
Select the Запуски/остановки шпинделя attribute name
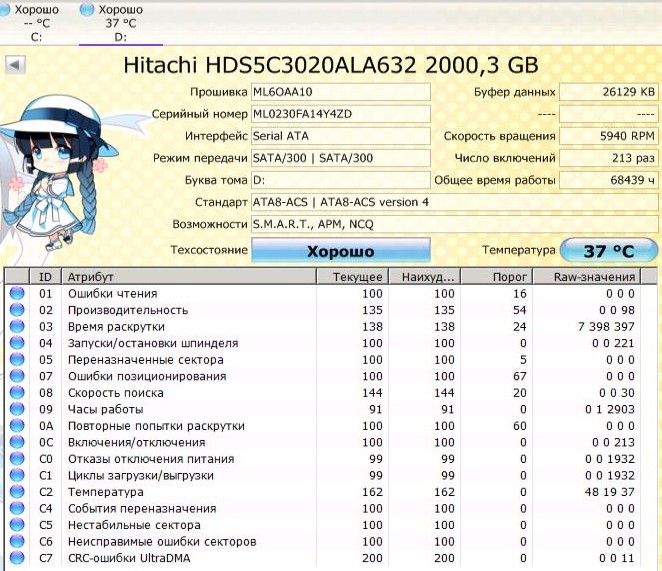[153, 343]
